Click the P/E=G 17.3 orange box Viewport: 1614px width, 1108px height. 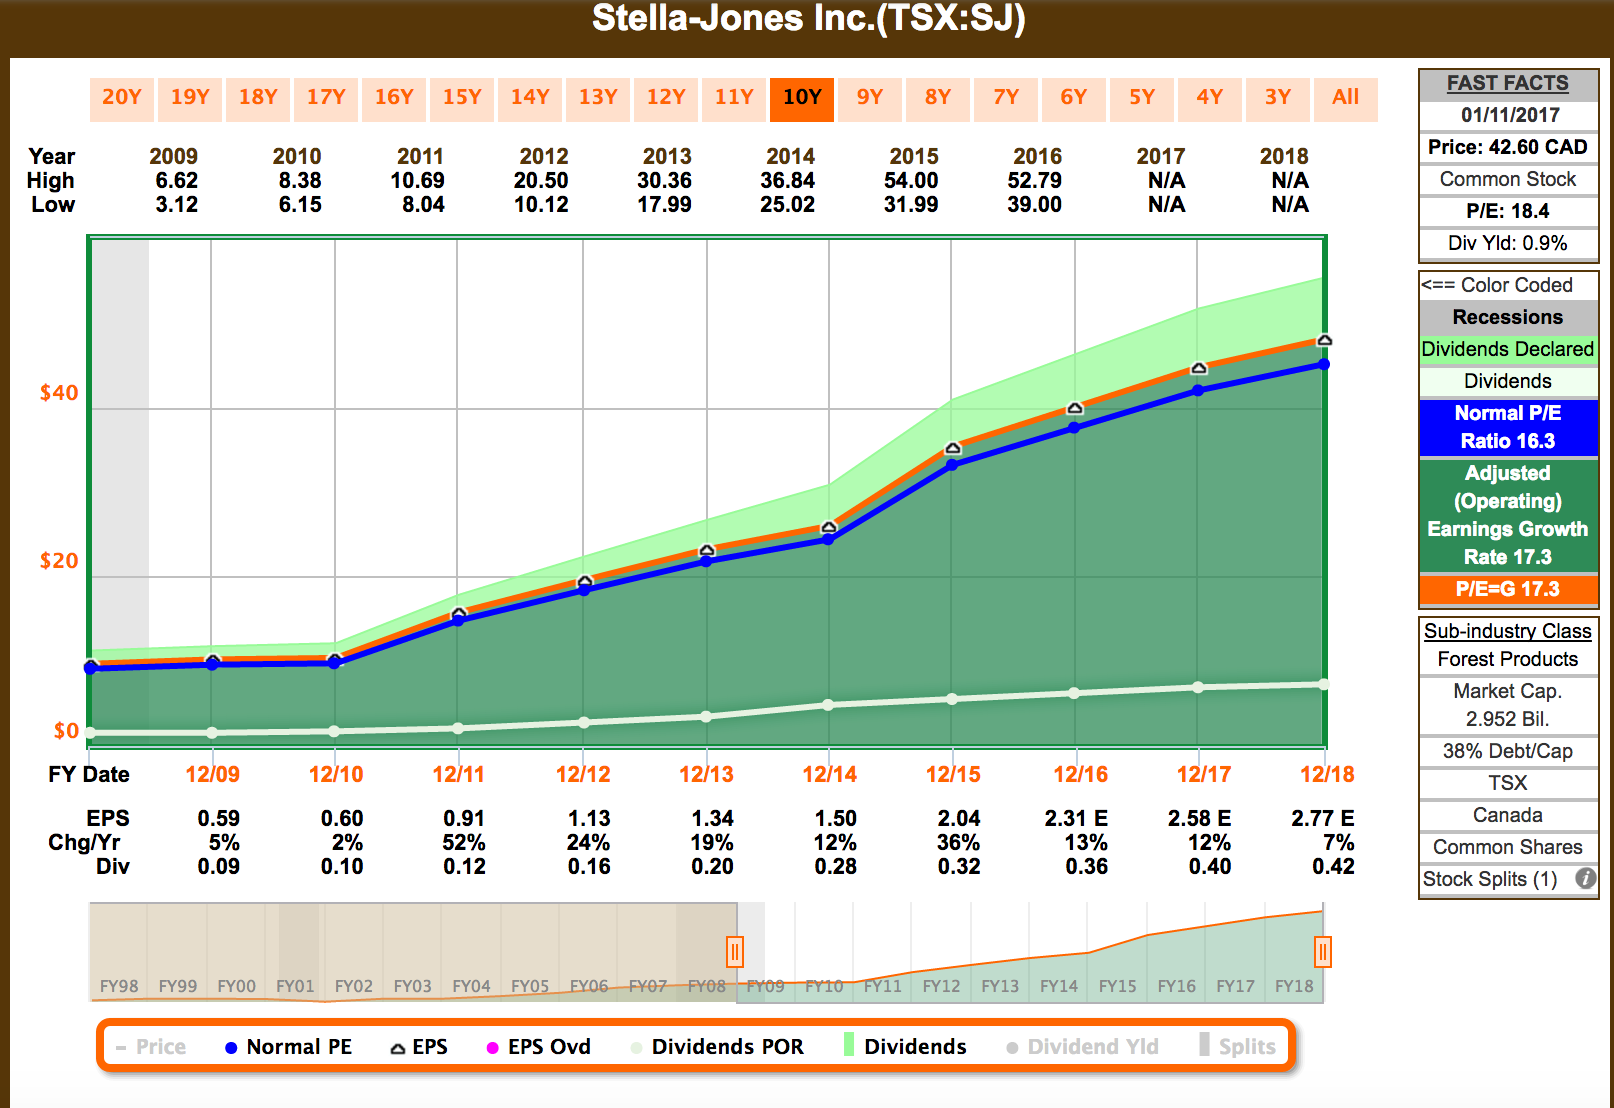[1508, 589]
